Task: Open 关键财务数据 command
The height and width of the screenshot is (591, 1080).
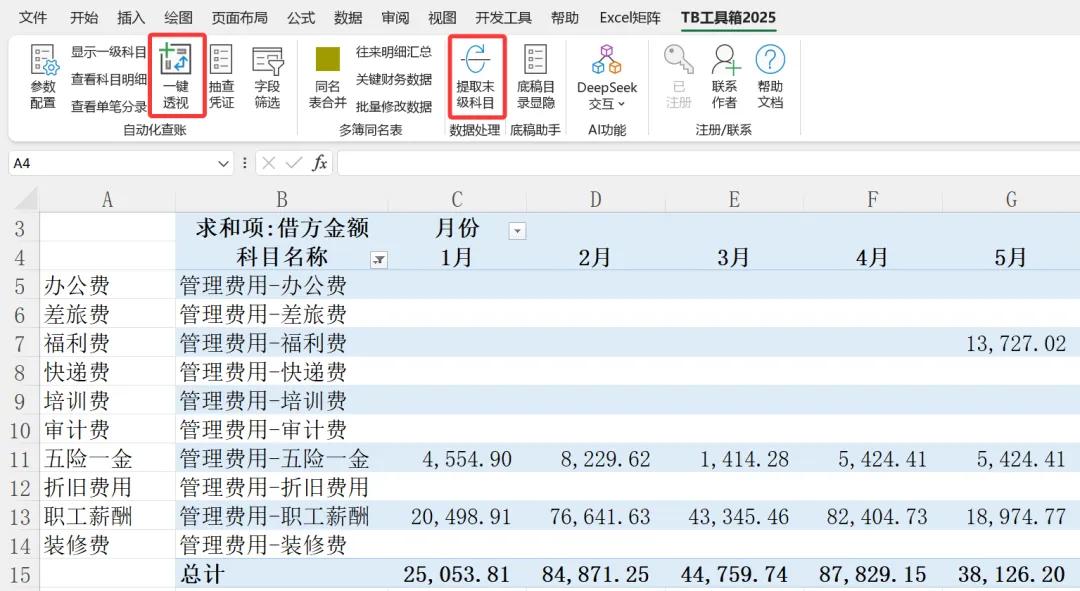Action: pyautogui.click(x=394, y=79)
